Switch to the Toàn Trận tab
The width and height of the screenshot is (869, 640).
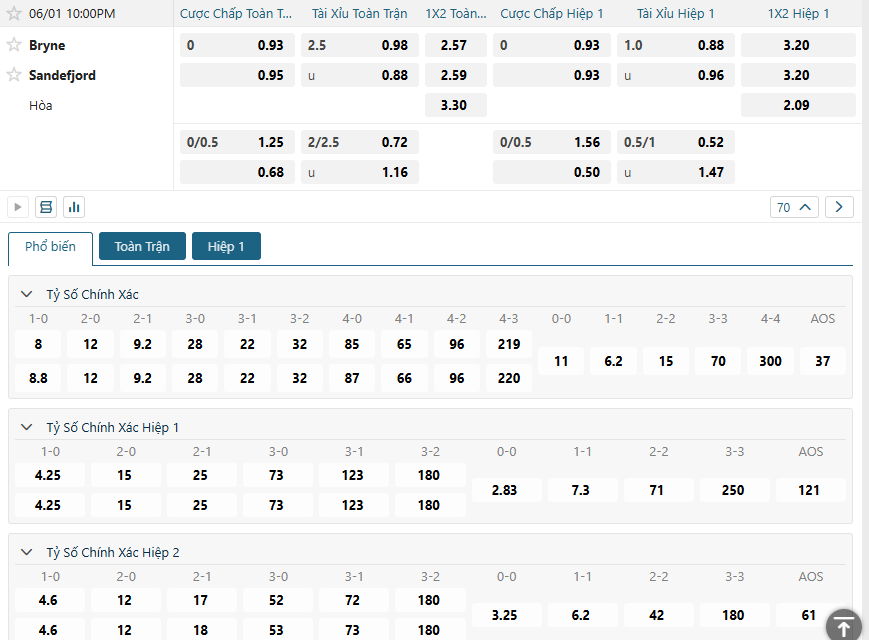point(142,246)
